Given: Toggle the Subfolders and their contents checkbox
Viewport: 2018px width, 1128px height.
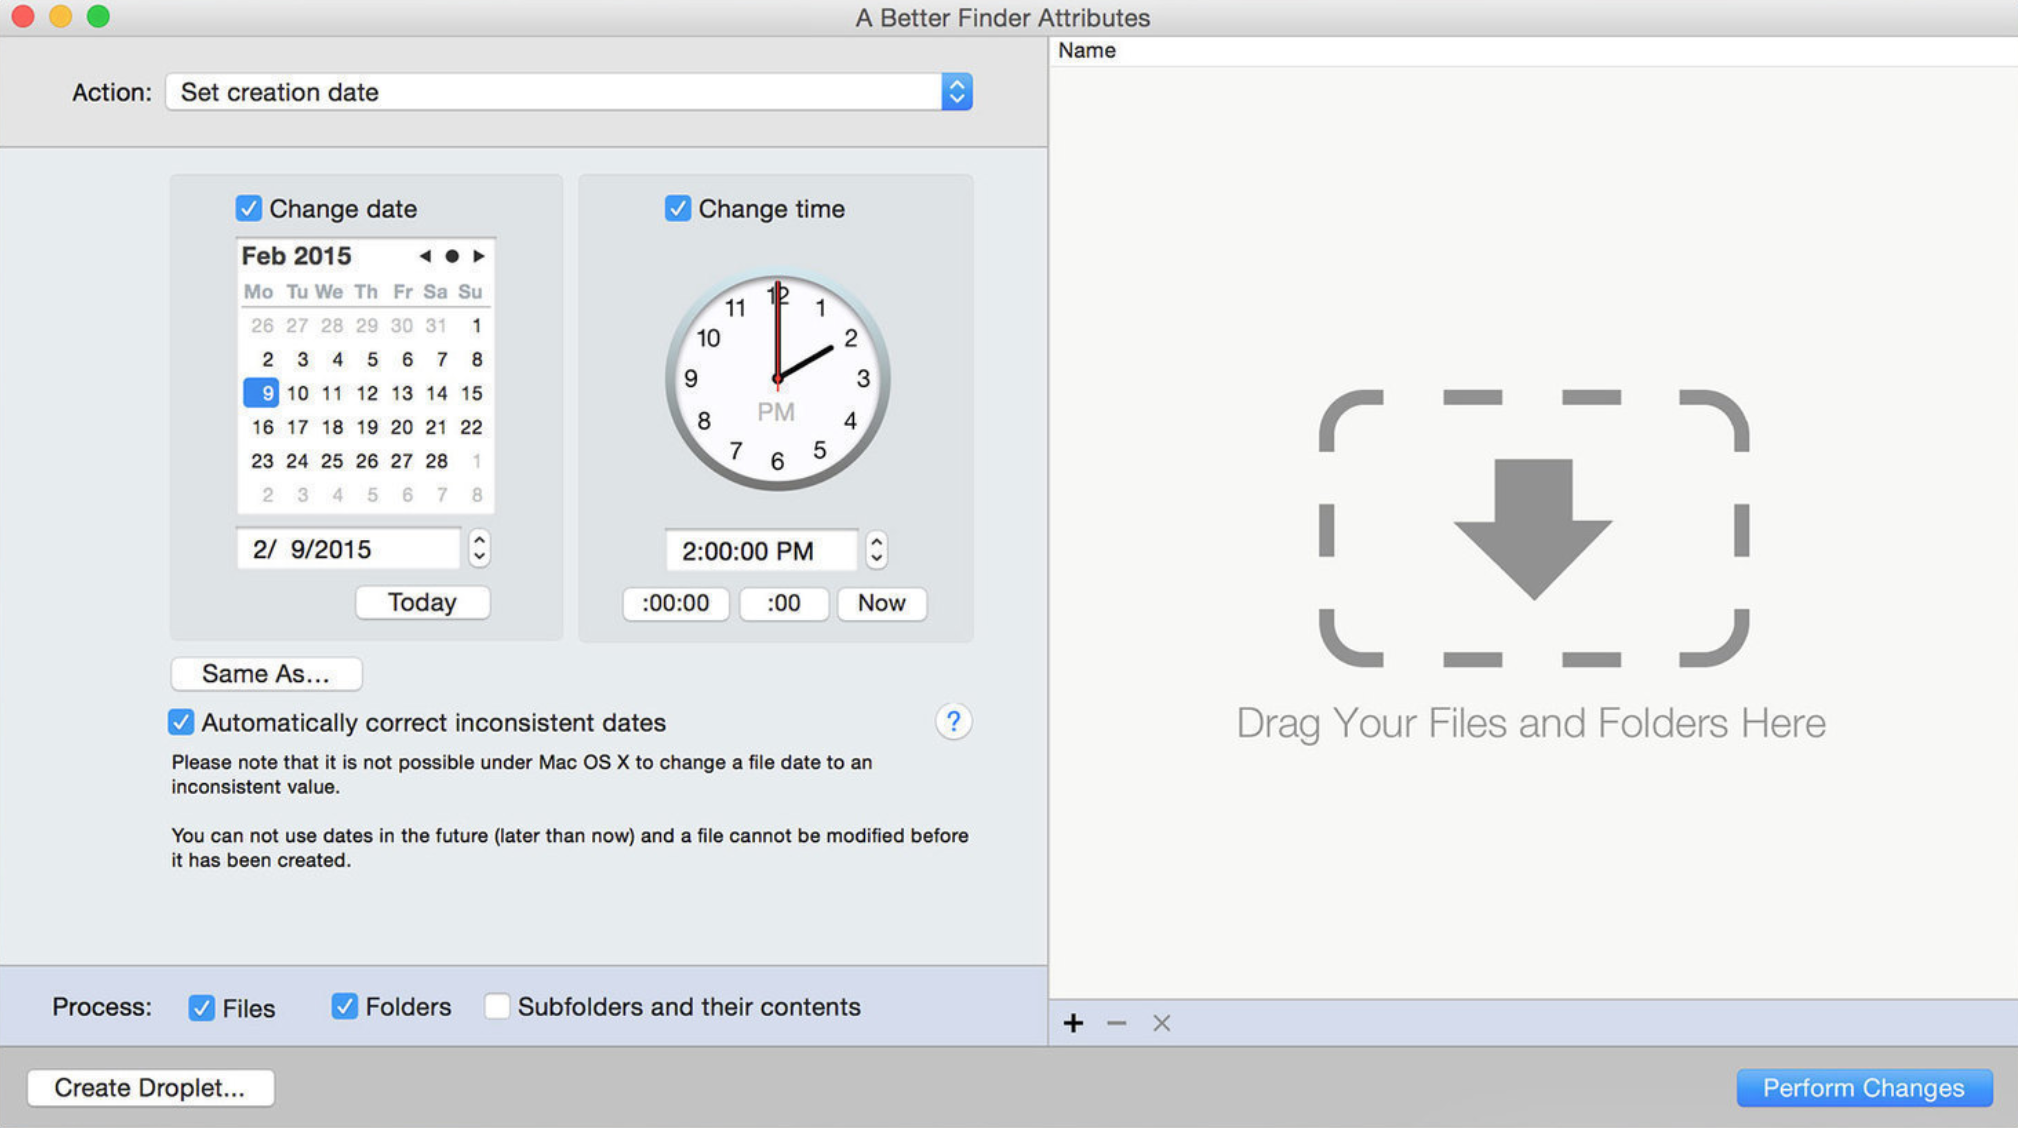Looking at the screenshot, I should tap(495, 1007).
